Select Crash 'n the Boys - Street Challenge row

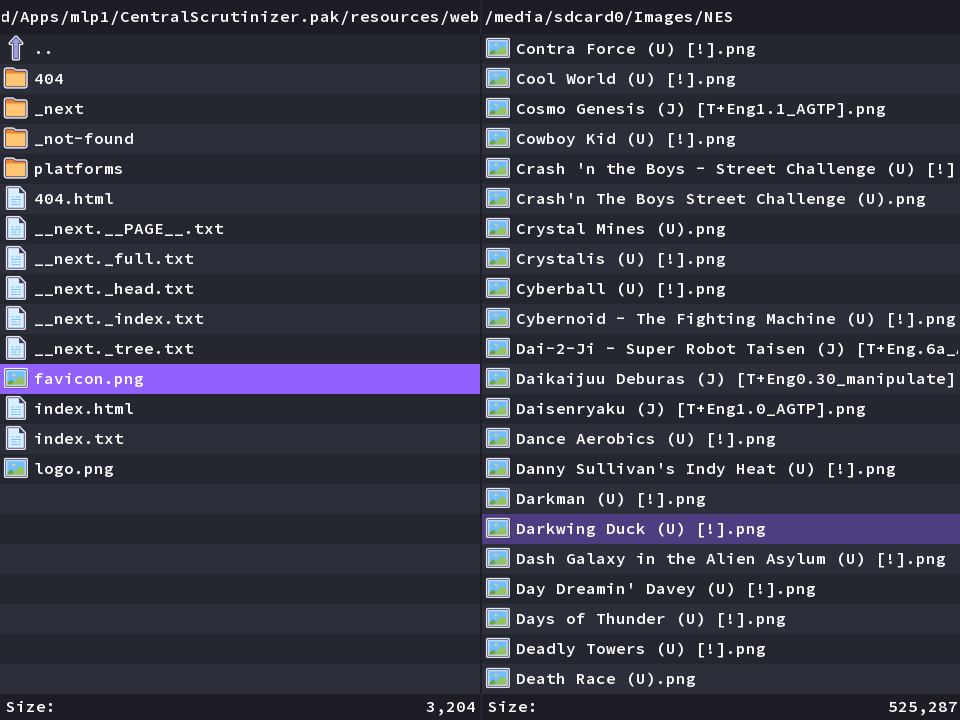click(721, 168)
